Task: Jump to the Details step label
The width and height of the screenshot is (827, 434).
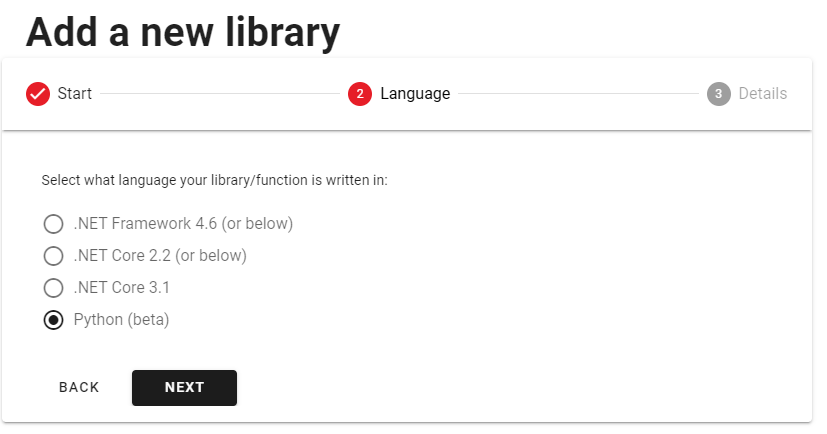Action: pos(763,94)
